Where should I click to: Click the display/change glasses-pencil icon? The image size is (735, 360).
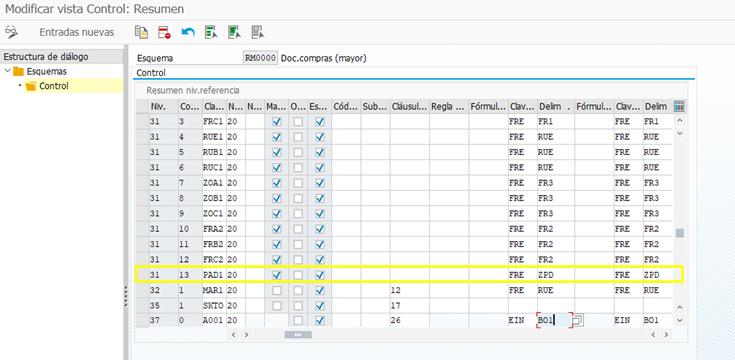[x=11, y=32]
